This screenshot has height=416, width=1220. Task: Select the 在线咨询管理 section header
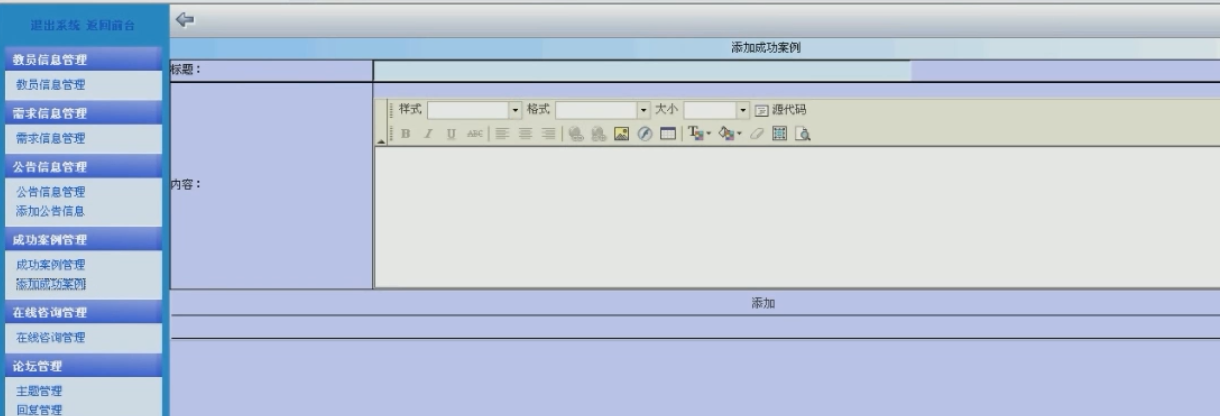tap(82, 313)
